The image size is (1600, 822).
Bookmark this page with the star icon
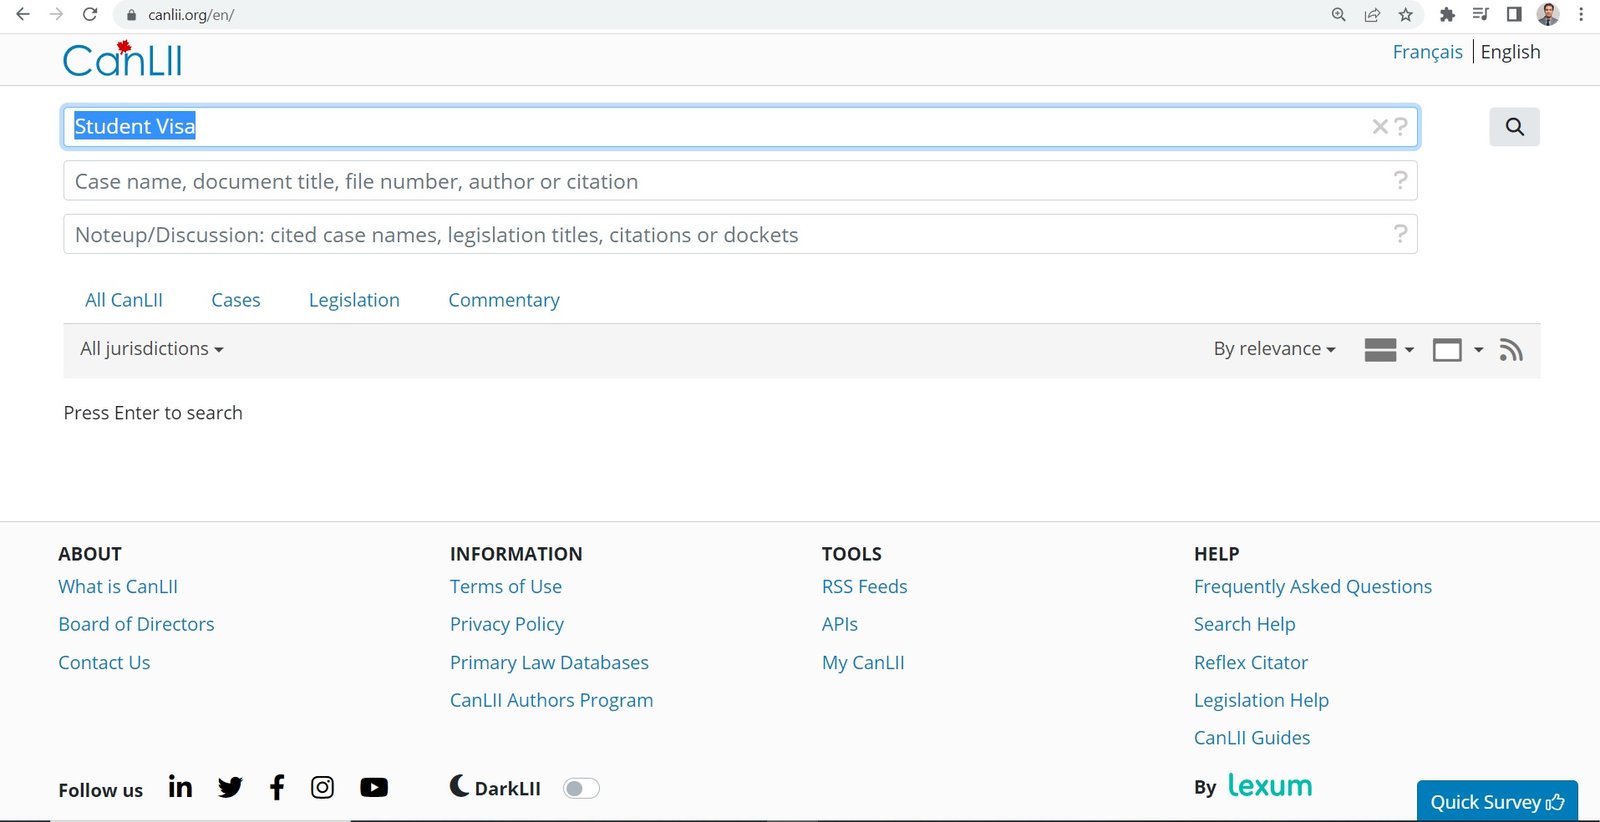(x=1406, y=15)
